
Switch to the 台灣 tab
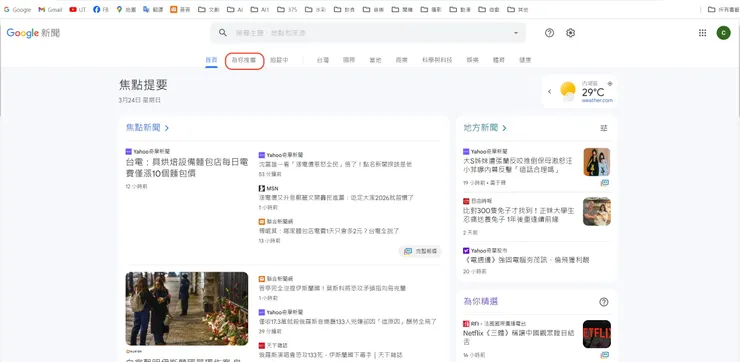[323, 60]
